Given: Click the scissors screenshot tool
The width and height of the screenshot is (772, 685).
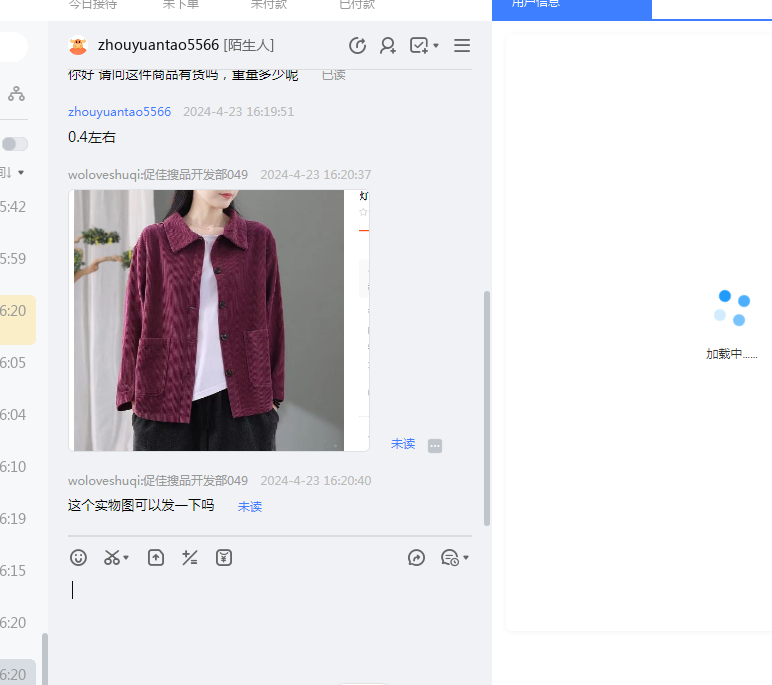Looking at the screenshot, I should (x=112, y=558).
